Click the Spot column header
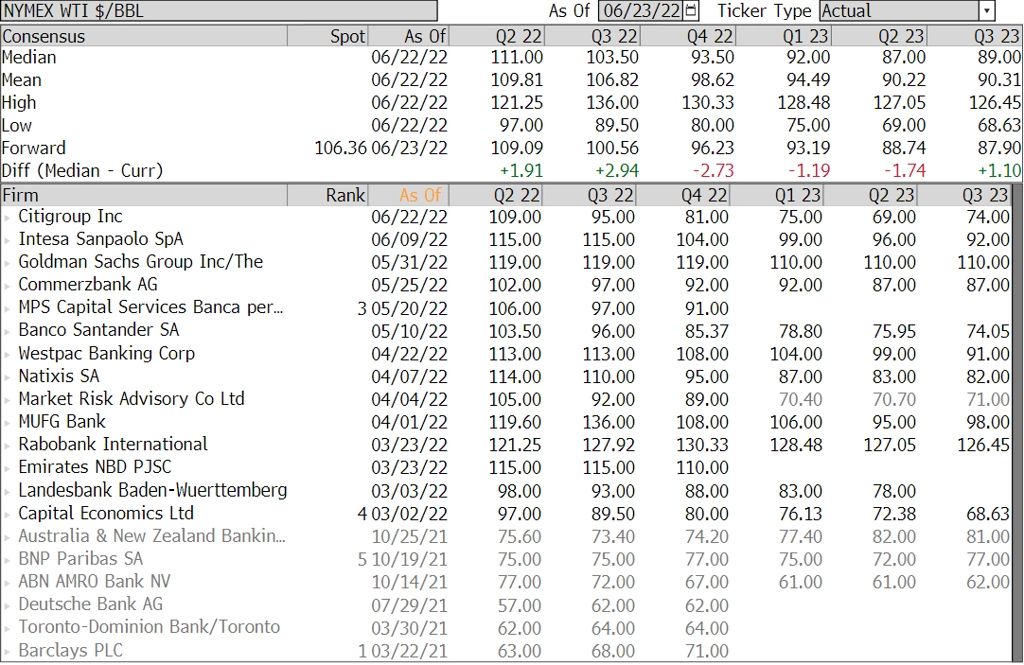1024x665 pixels. coord(327,36)
